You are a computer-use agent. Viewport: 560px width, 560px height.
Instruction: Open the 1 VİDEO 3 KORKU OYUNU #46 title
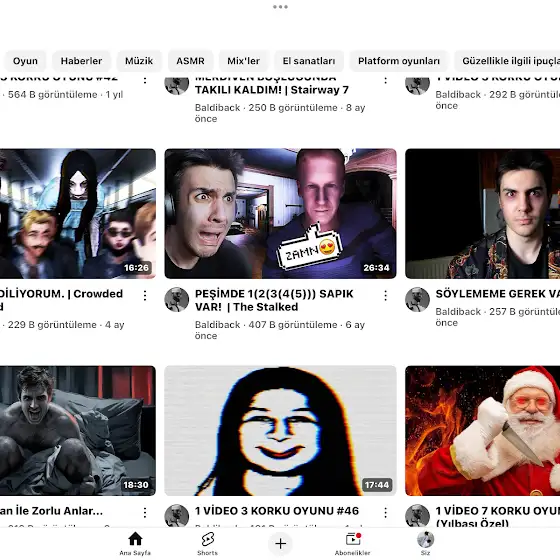click(x=277, y=511)
